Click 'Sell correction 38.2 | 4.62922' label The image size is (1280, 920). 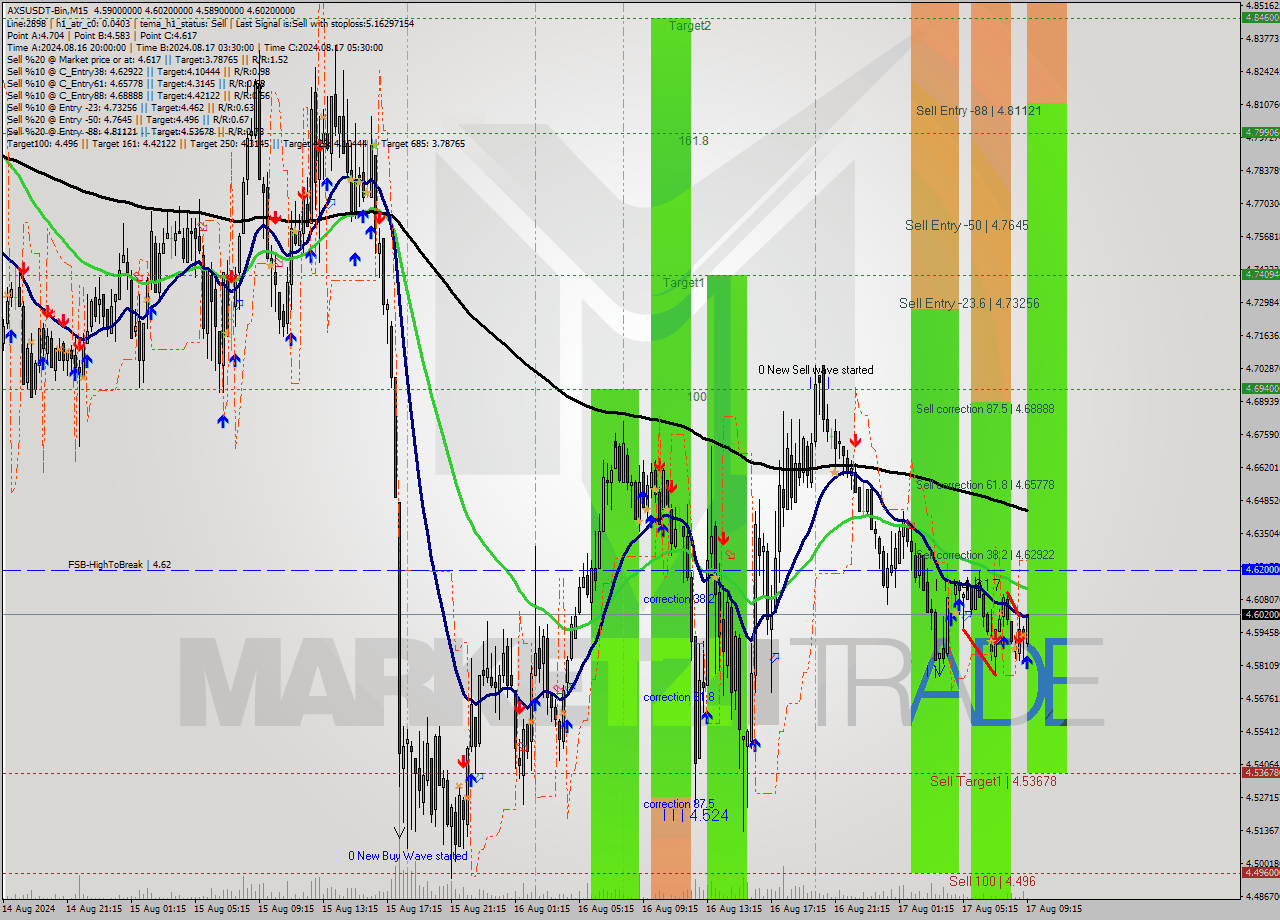coord(985,555)
